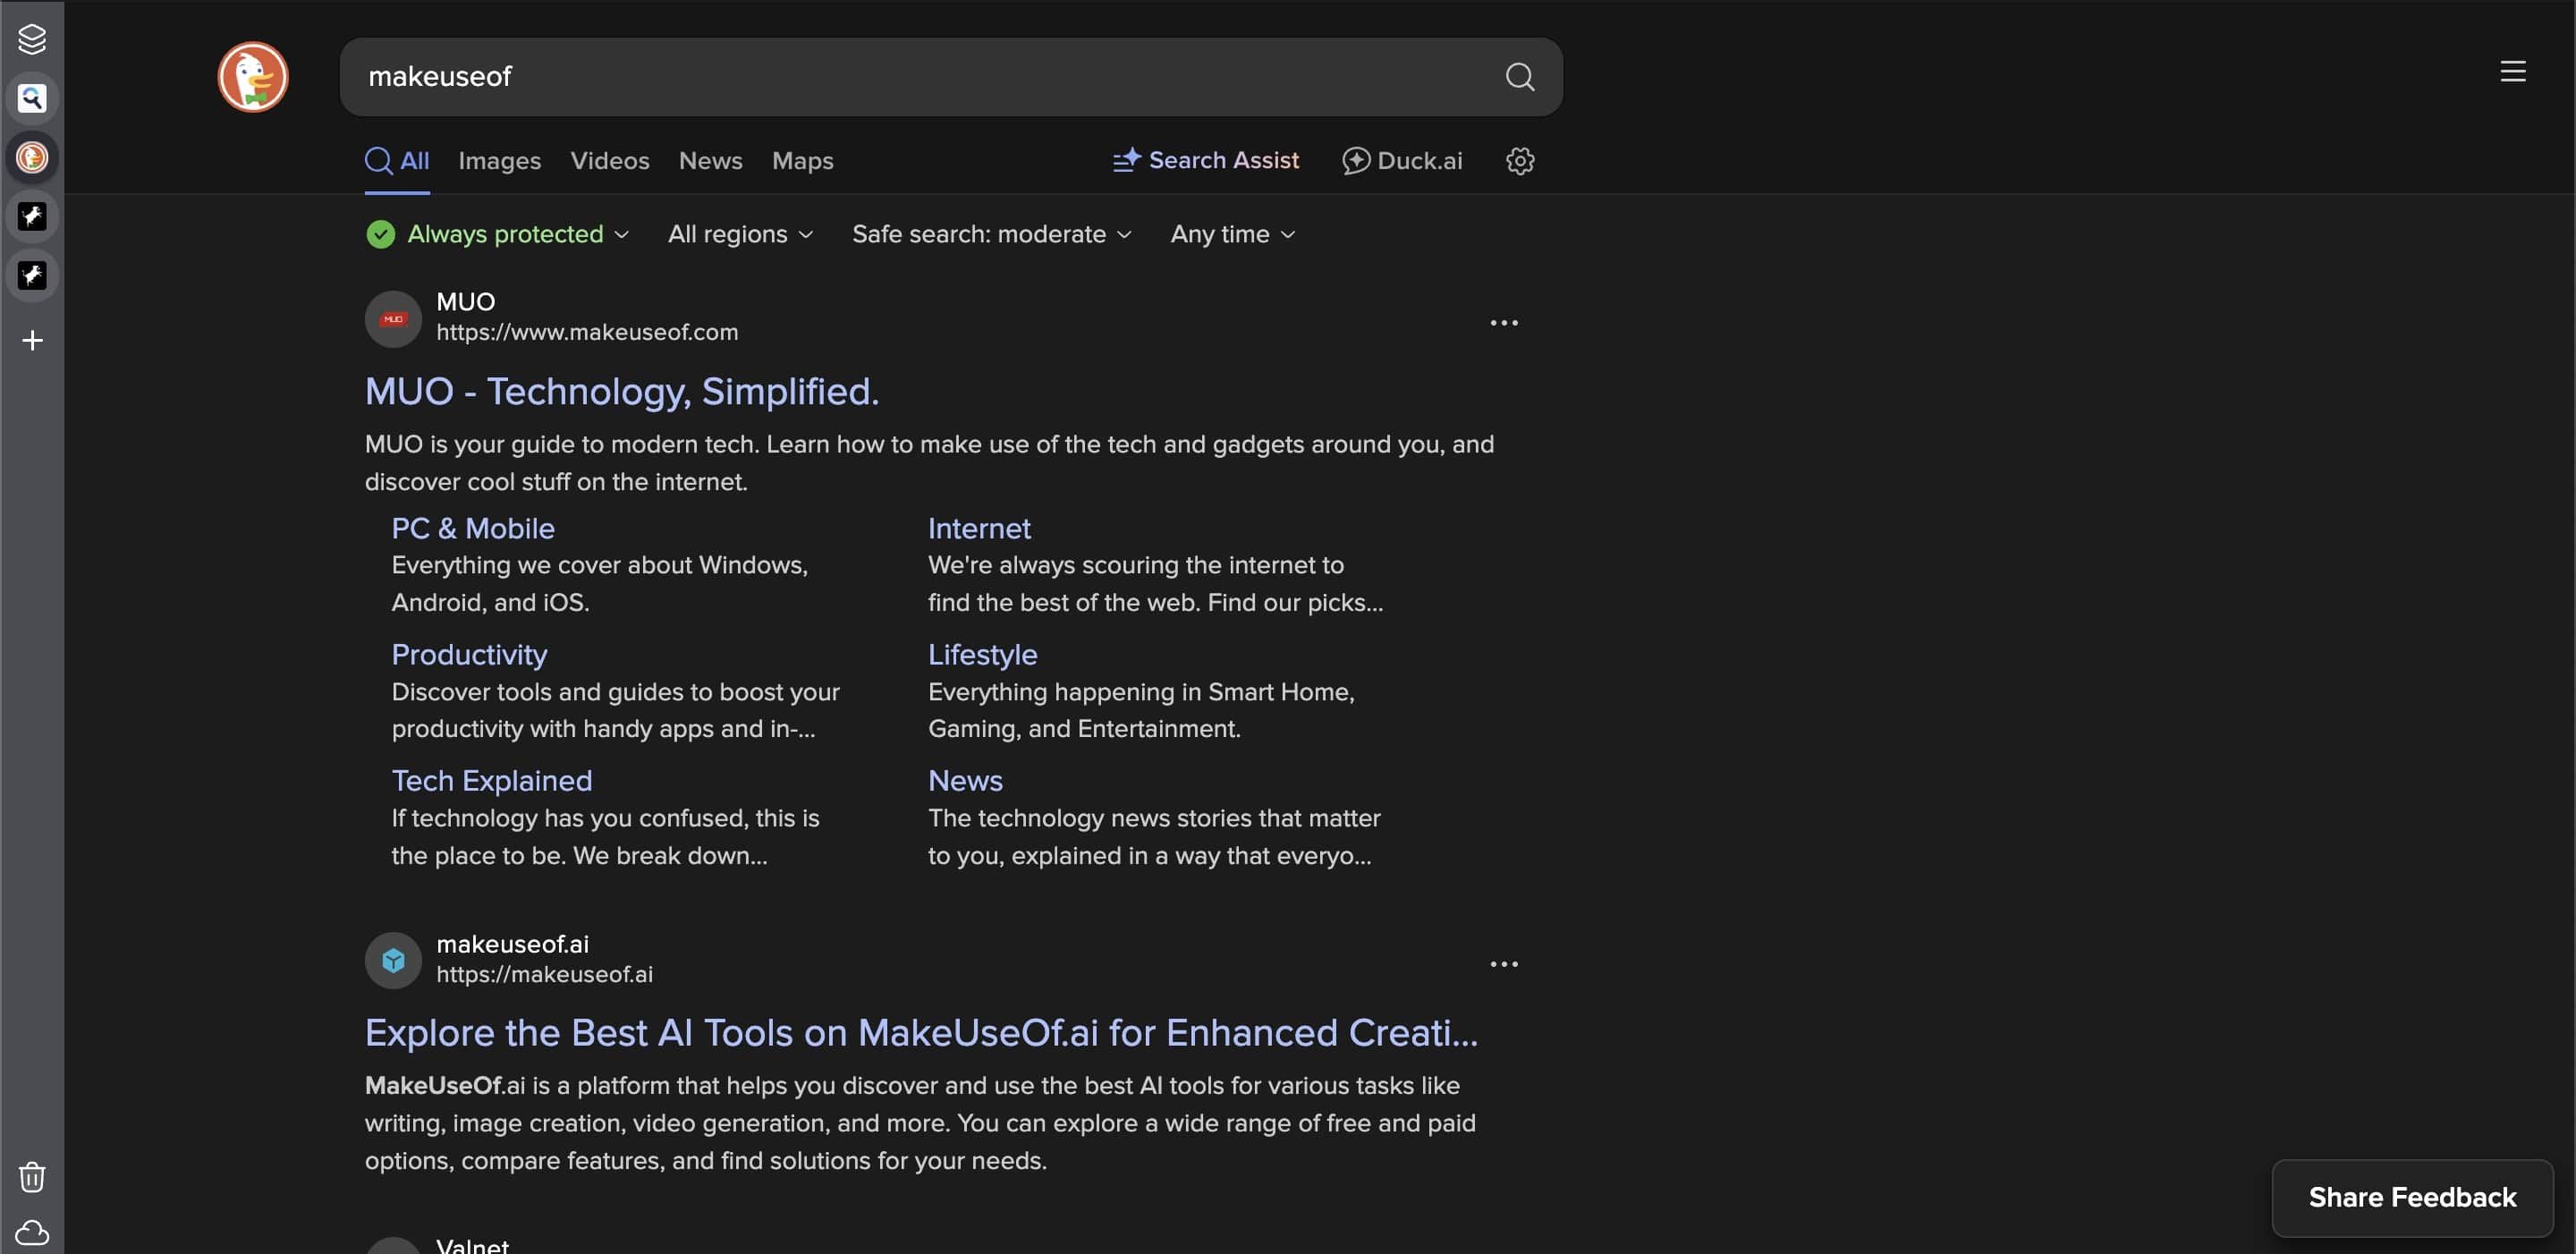The image size is (2576, 1254).
Task: Click the DuckDuckGo logo
Action: [253, 77]
